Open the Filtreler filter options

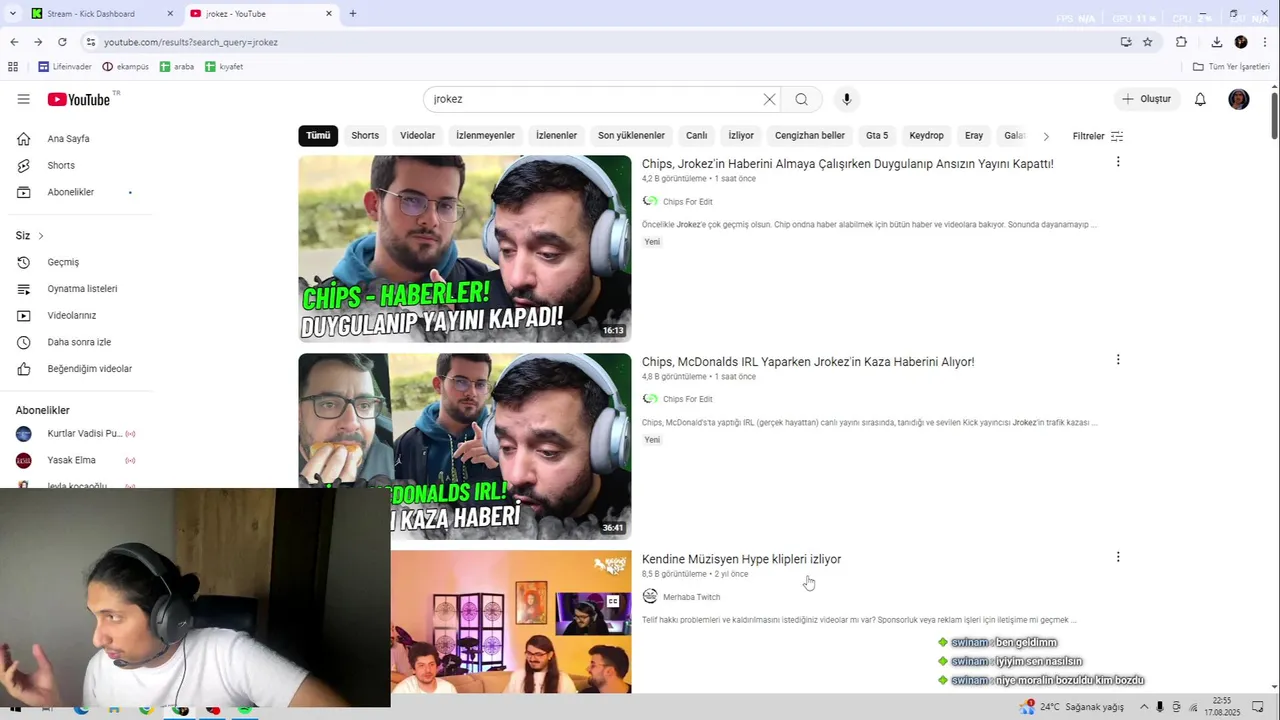[x=1098, y=136]
